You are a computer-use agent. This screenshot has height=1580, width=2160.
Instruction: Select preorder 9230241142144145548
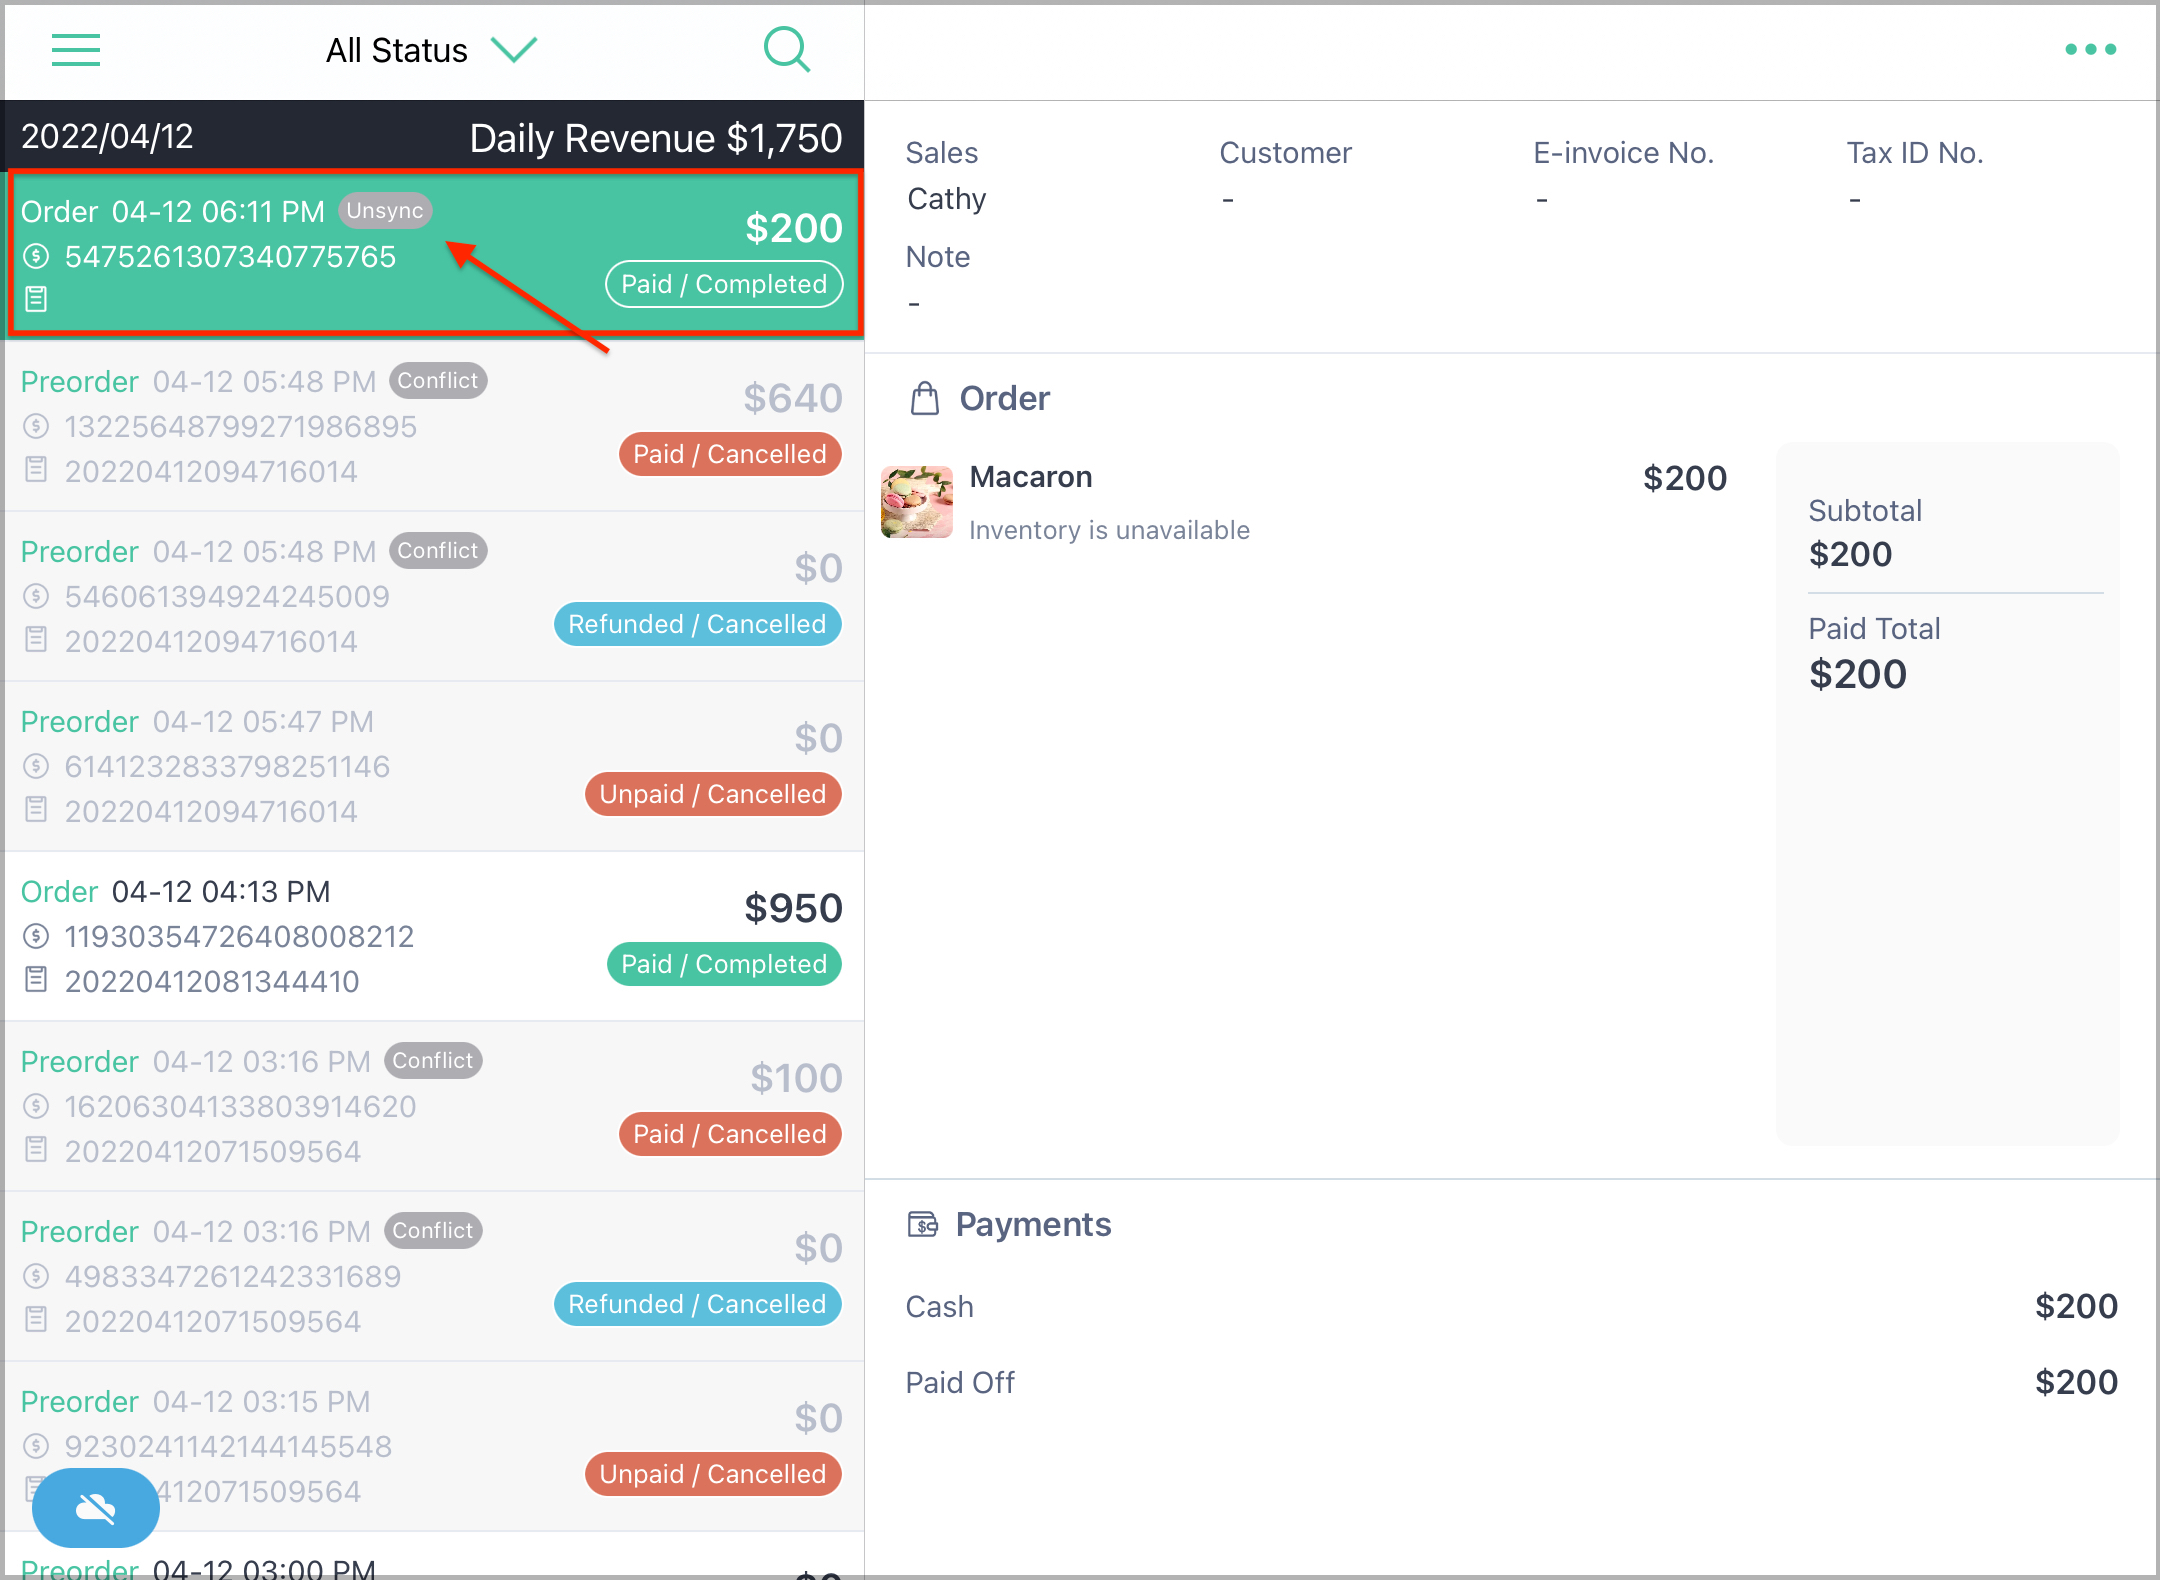coord(434,1446)
